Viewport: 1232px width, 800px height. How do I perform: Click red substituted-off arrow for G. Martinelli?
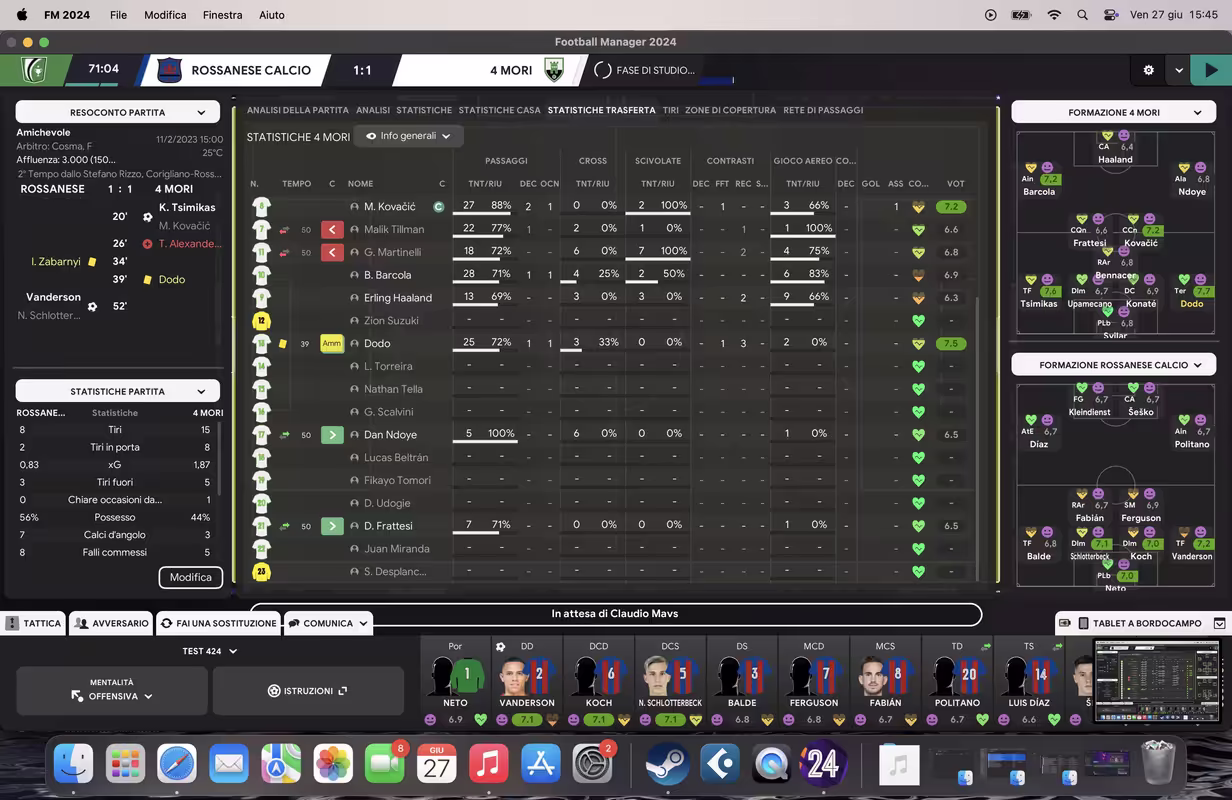[x=332, y=252]
